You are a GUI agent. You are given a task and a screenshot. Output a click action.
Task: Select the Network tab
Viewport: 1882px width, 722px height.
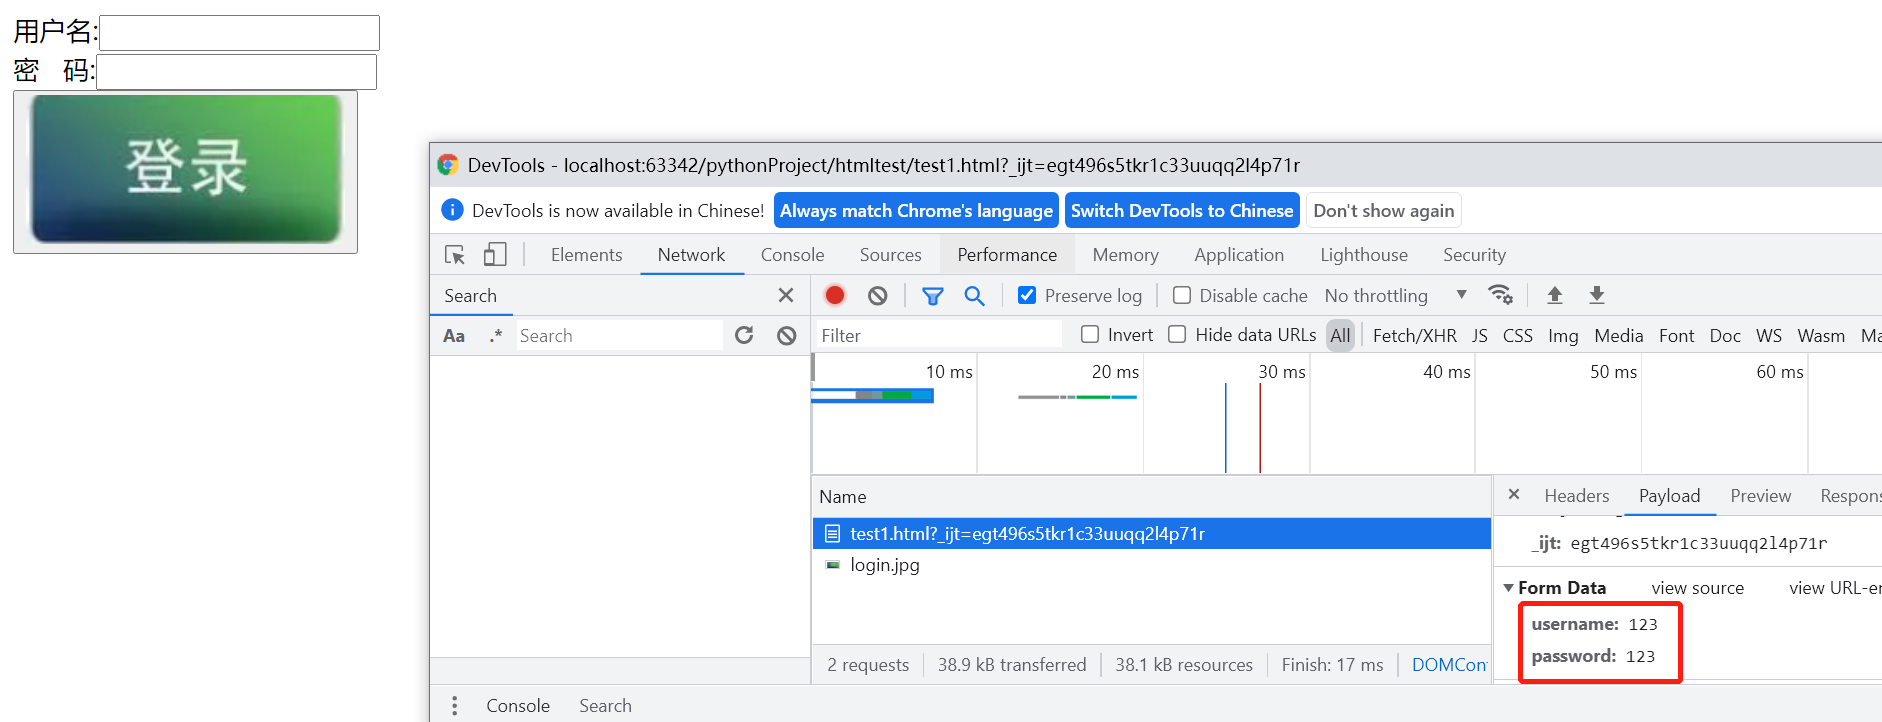click(x=691, y=255)
